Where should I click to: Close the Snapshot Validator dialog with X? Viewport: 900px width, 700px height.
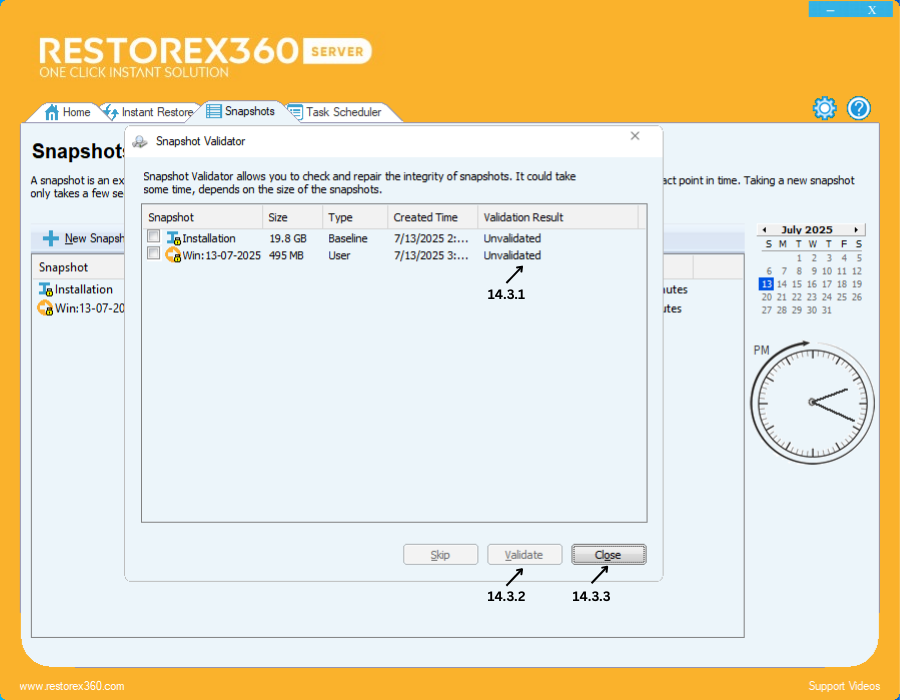click(635, 136)
